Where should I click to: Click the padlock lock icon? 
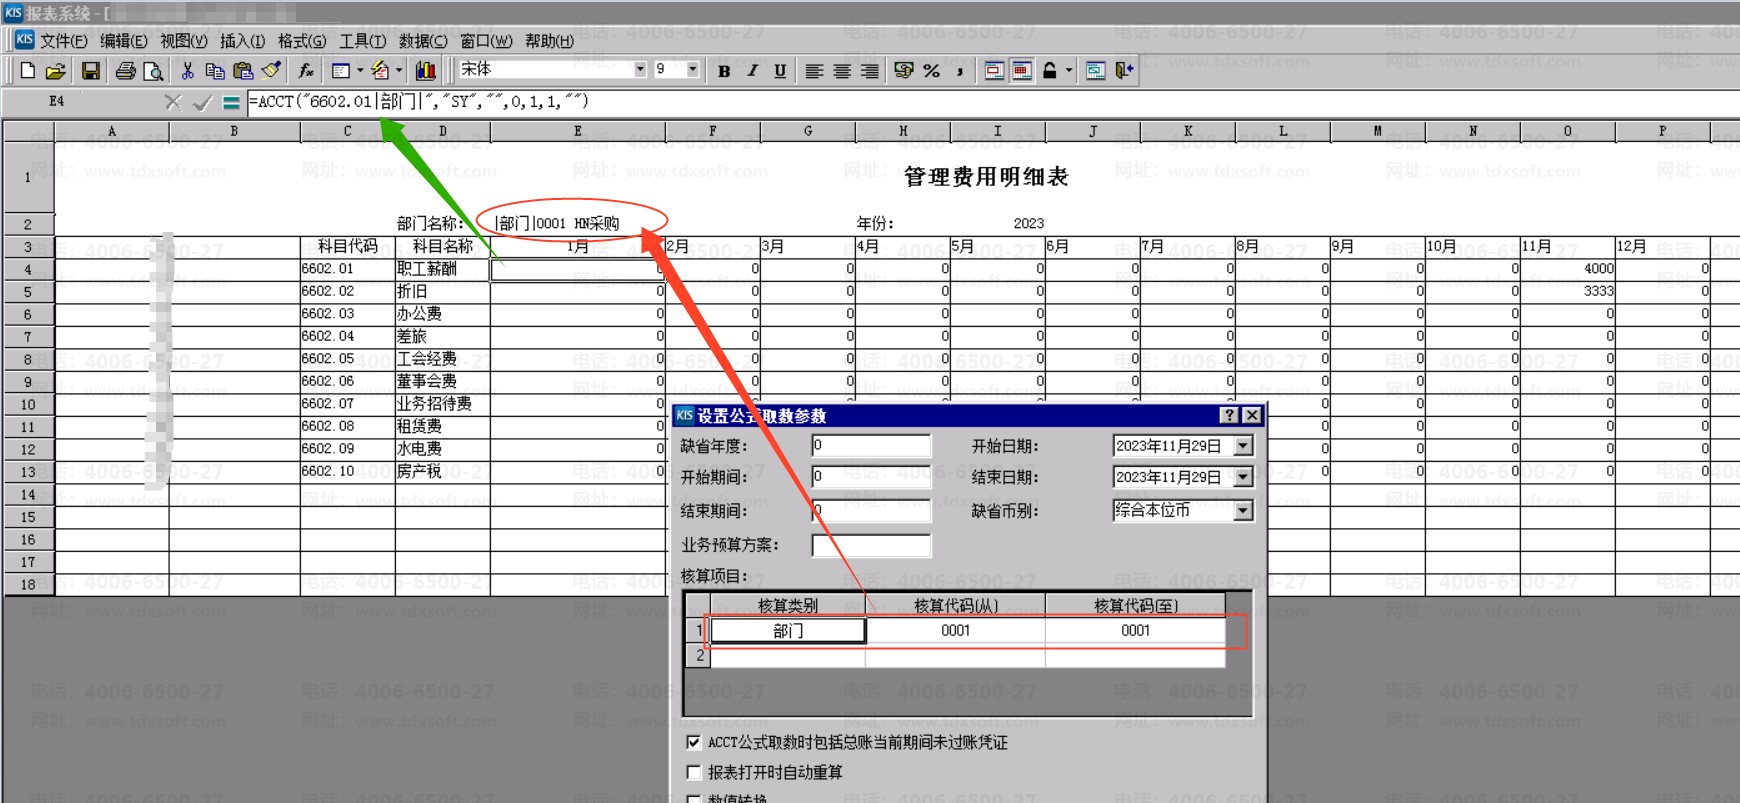[x=1049, y=71]
